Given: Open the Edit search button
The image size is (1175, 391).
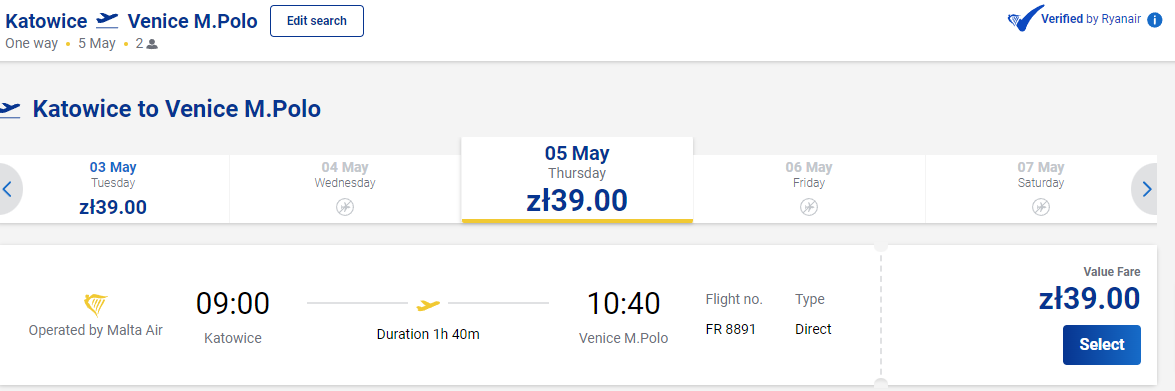Looking at the screenshot, I should pyautogui.click(x=317, y=21).
